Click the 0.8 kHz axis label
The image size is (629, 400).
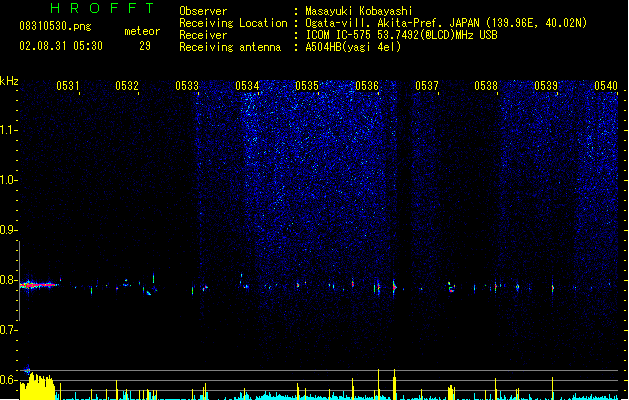click(x=8, y=280)
